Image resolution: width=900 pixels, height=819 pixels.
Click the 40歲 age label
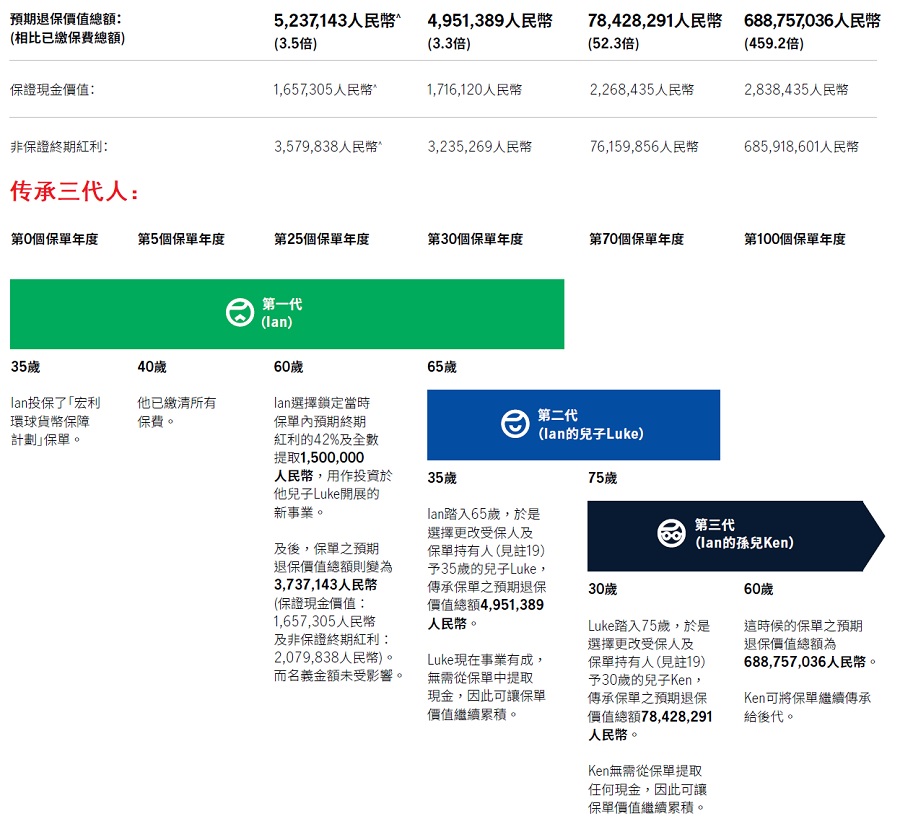152,367
